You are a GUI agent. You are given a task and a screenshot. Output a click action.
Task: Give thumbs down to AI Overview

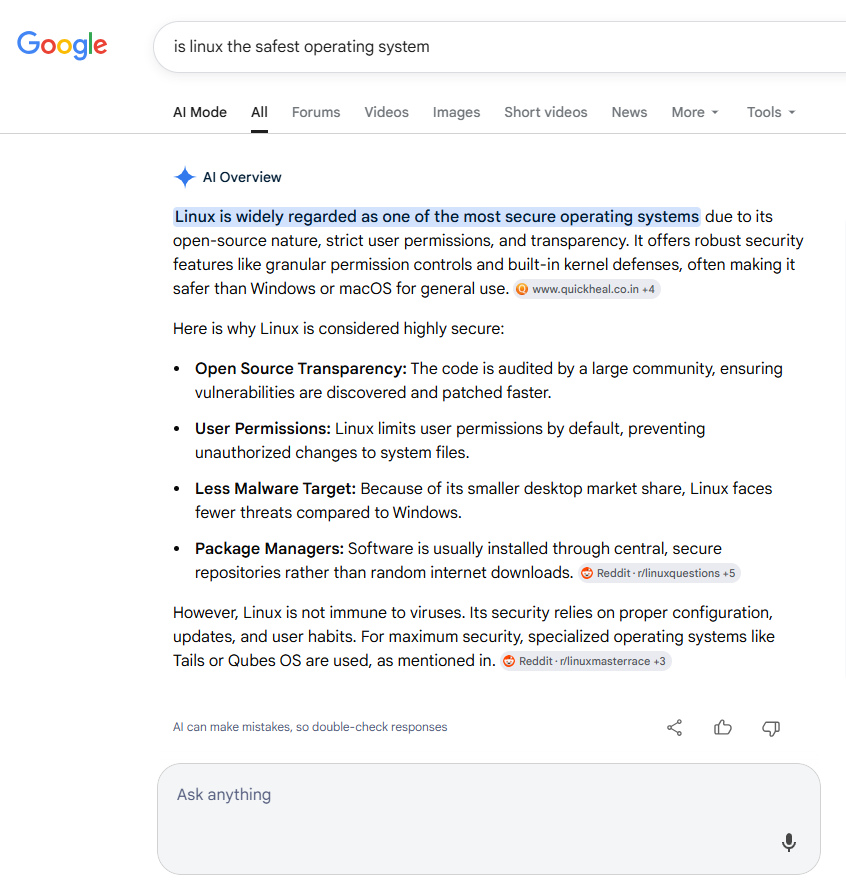pyautogui.click(x=771, y=728)
